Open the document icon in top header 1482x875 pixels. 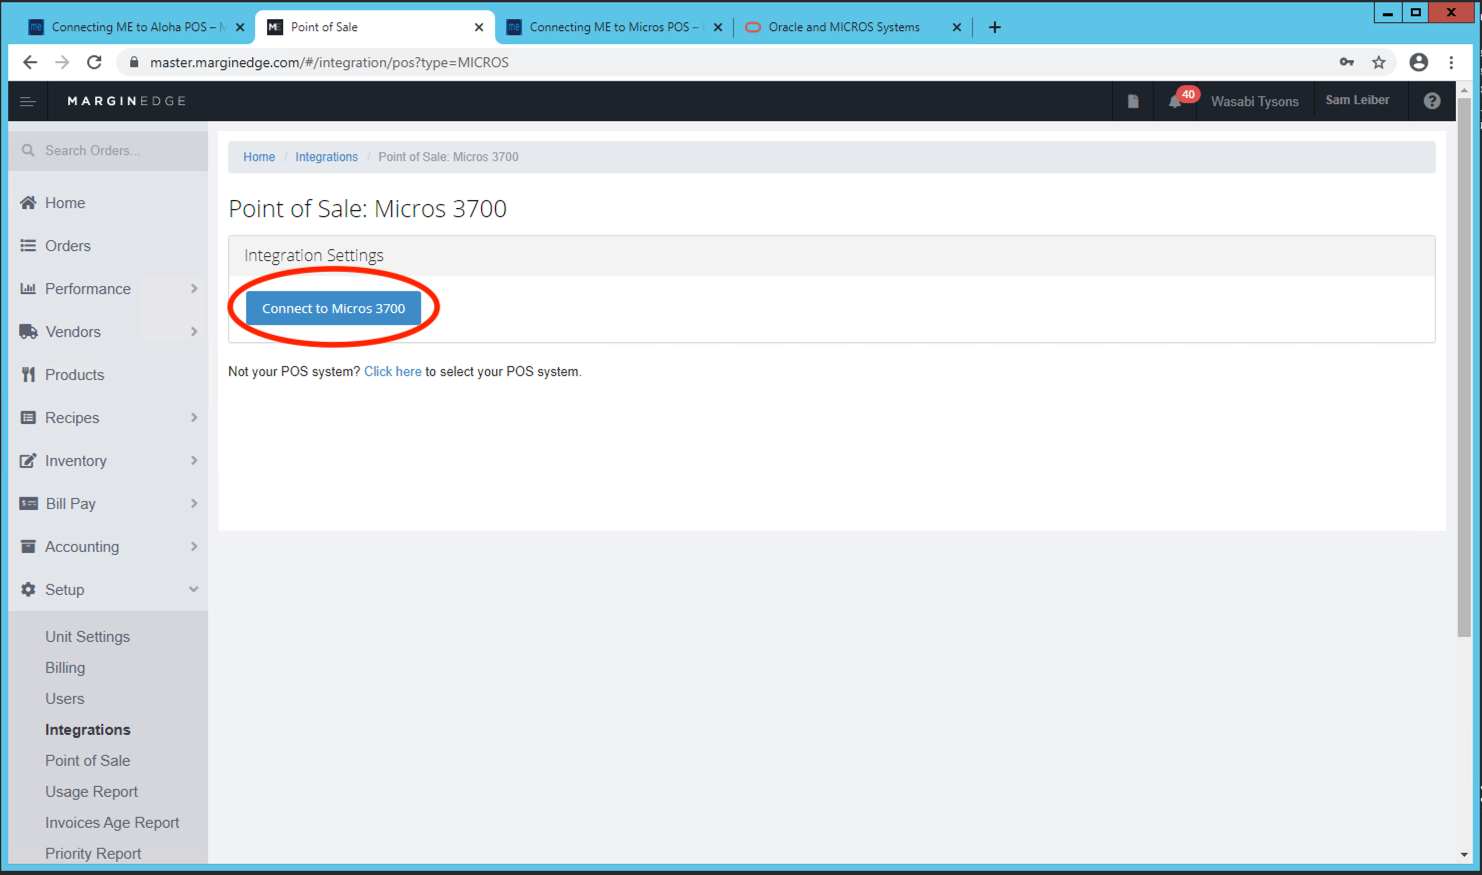pos(1133,101)
